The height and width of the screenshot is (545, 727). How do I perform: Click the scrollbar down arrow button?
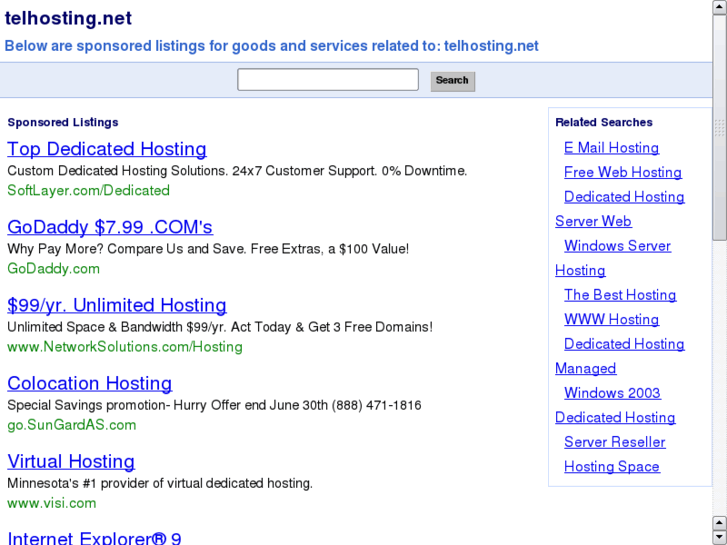720,538
